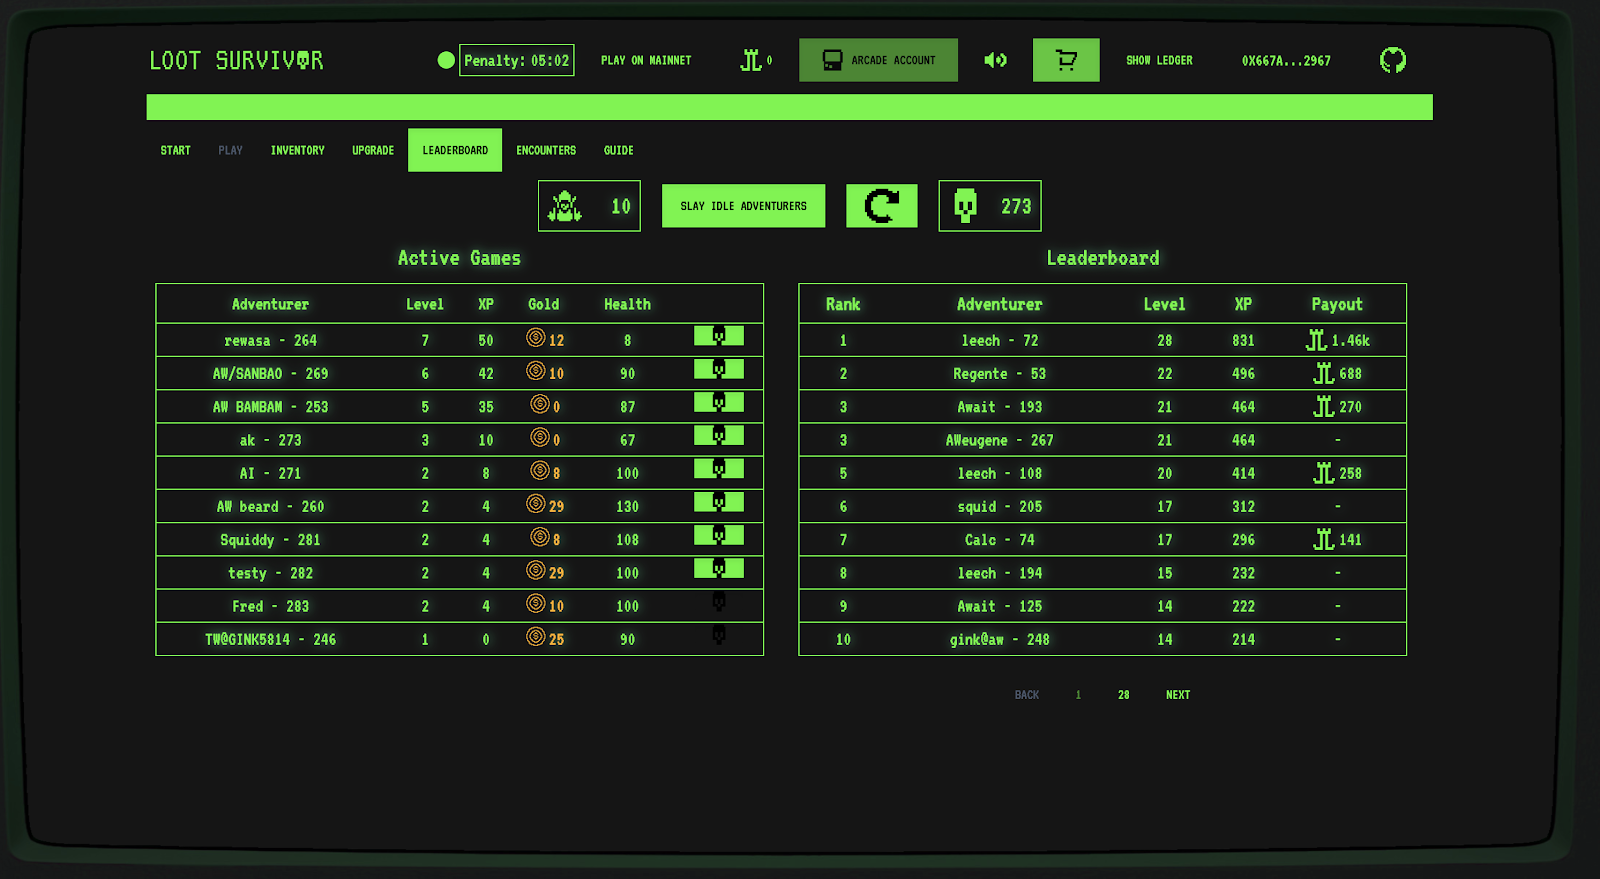1600x879 pixels.
Task: Click the refresh arrow button
Action: 882,206
